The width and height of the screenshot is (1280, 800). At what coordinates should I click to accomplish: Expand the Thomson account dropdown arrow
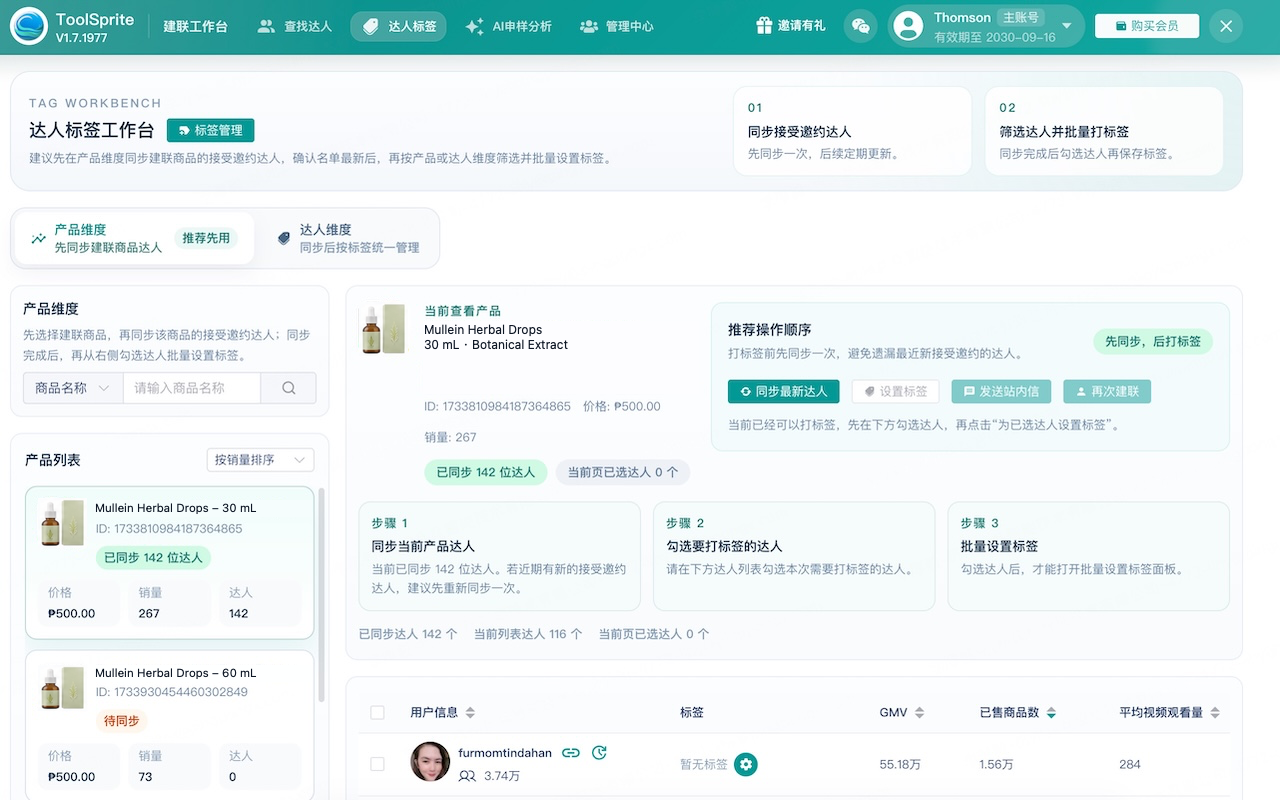(x=1067, y=26)
